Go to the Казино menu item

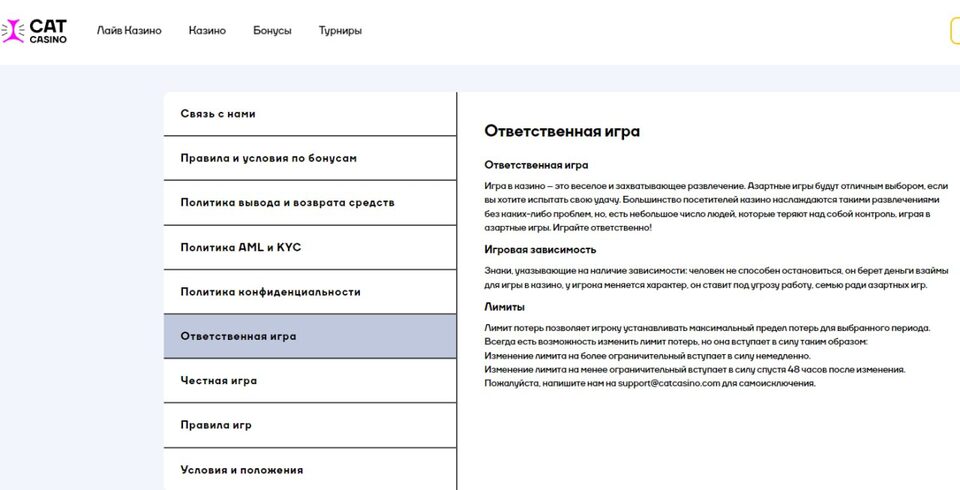(207, 31)
